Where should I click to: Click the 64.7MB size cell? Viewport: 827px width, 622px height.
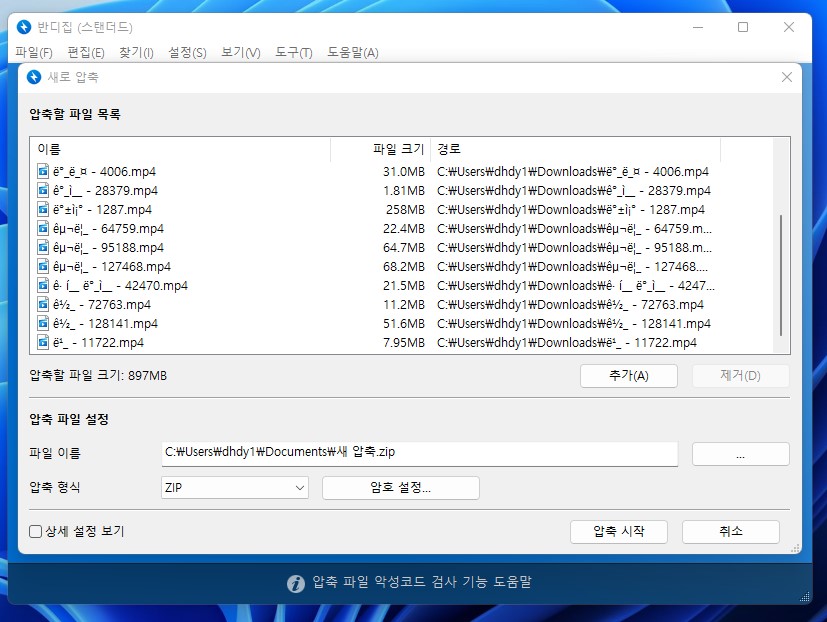(403, 247)
